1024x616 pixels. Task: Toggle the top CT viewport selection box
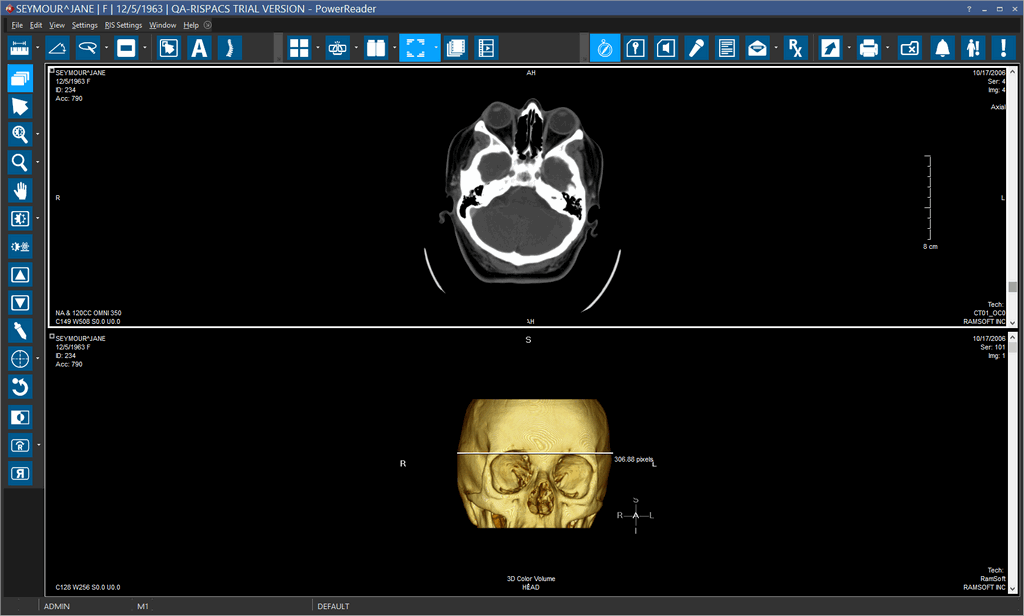52,71
